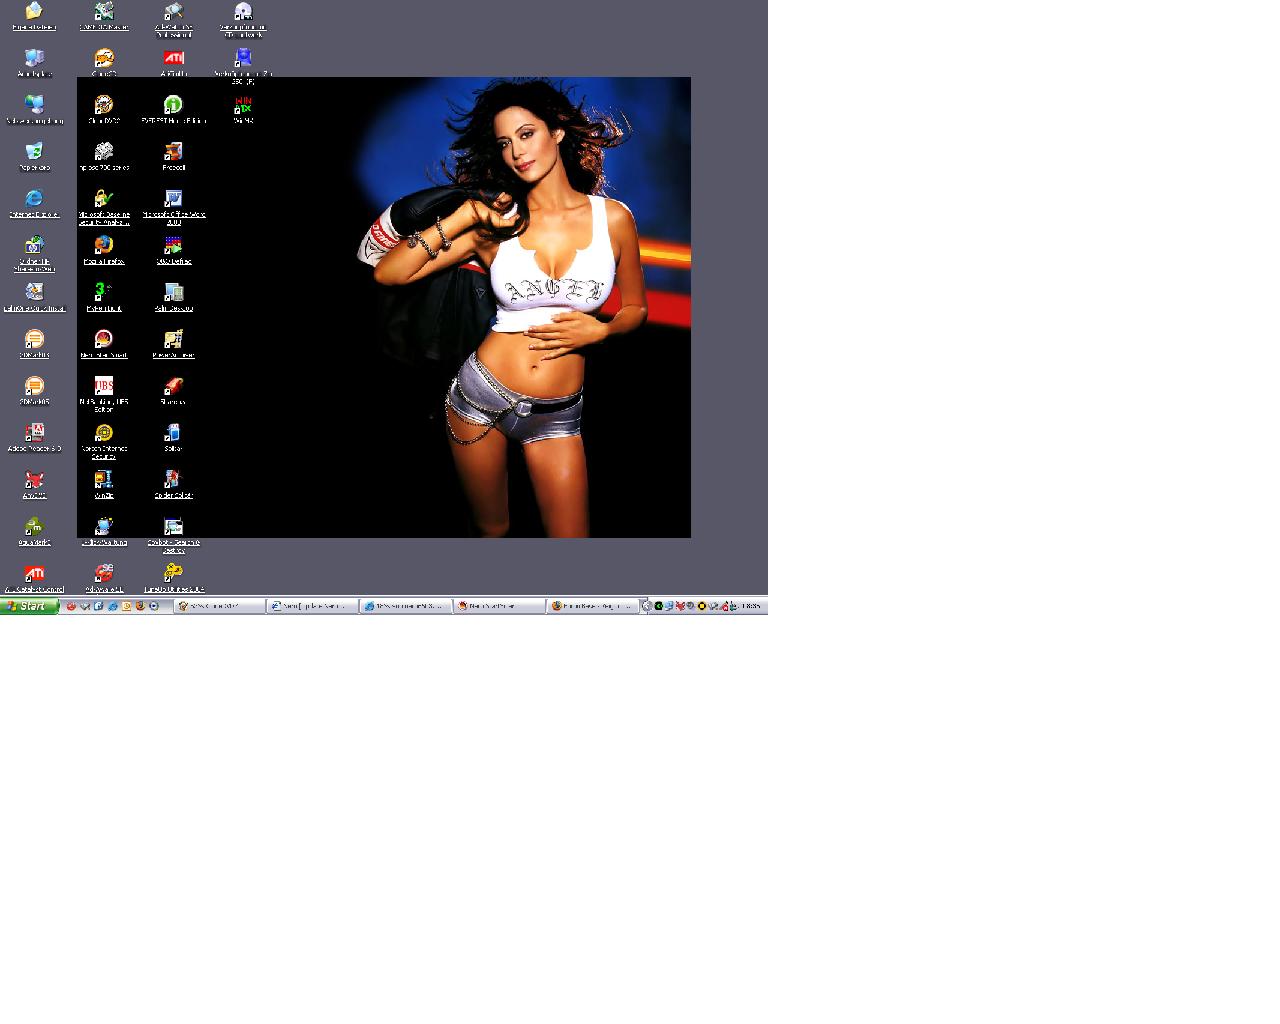This screenshot has height=1024, width=1280.
Task: Open the WinZip desktop shortcut
Action: tap(104, 480)
